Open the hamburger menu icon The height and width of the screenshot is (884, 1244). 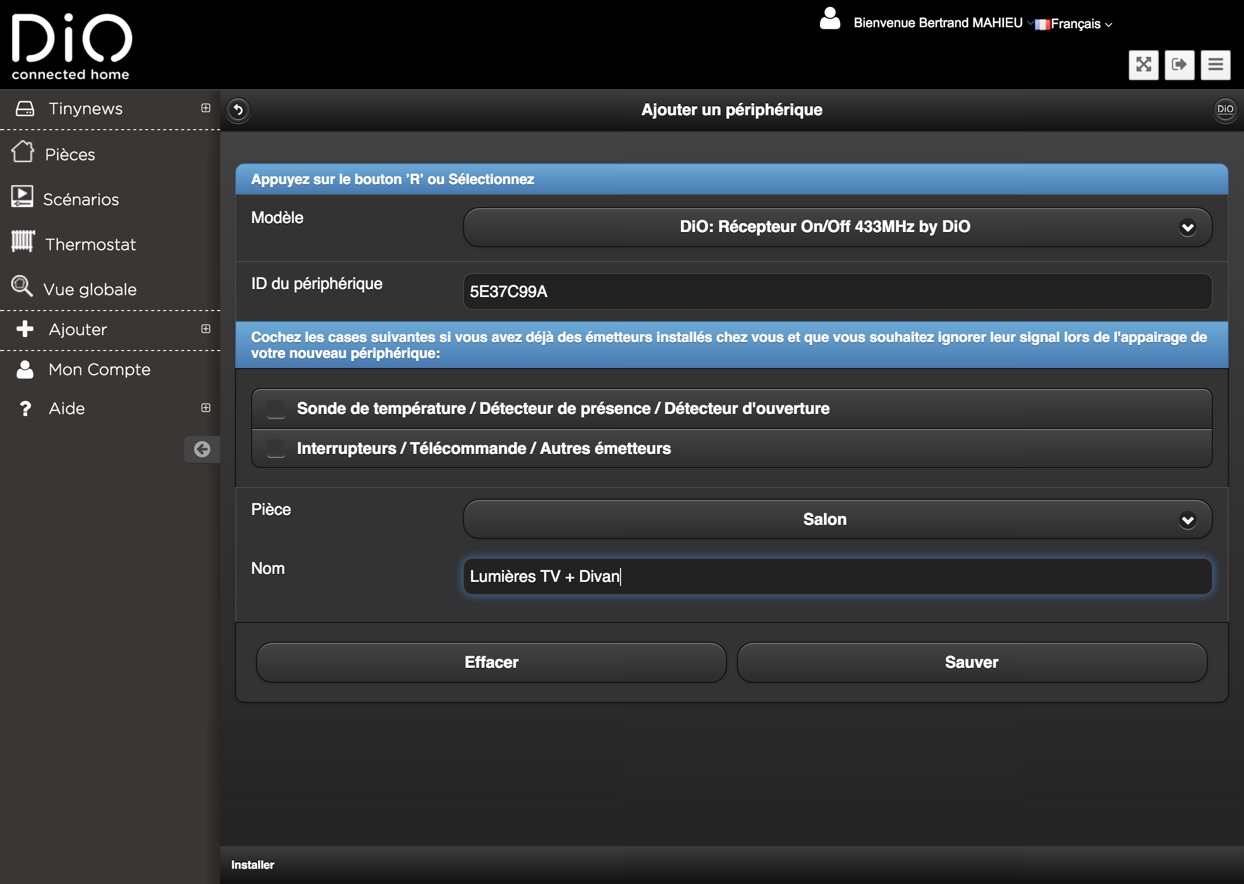tap(1215, 65)
